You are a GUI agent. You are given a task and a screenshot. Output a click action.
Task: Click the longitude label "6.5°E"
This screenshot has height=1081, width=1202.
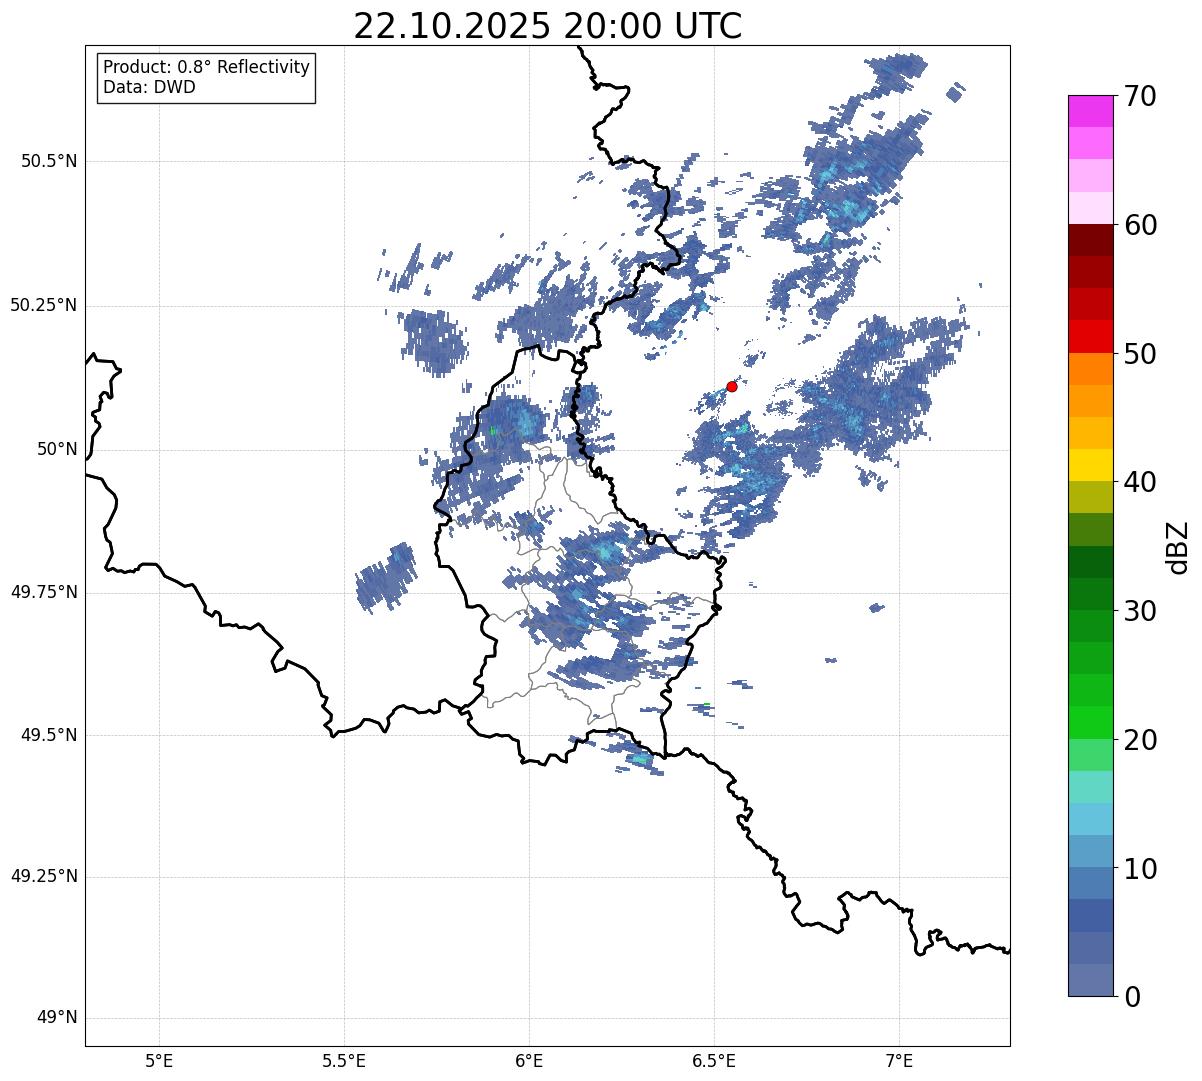coord(714,1061)
